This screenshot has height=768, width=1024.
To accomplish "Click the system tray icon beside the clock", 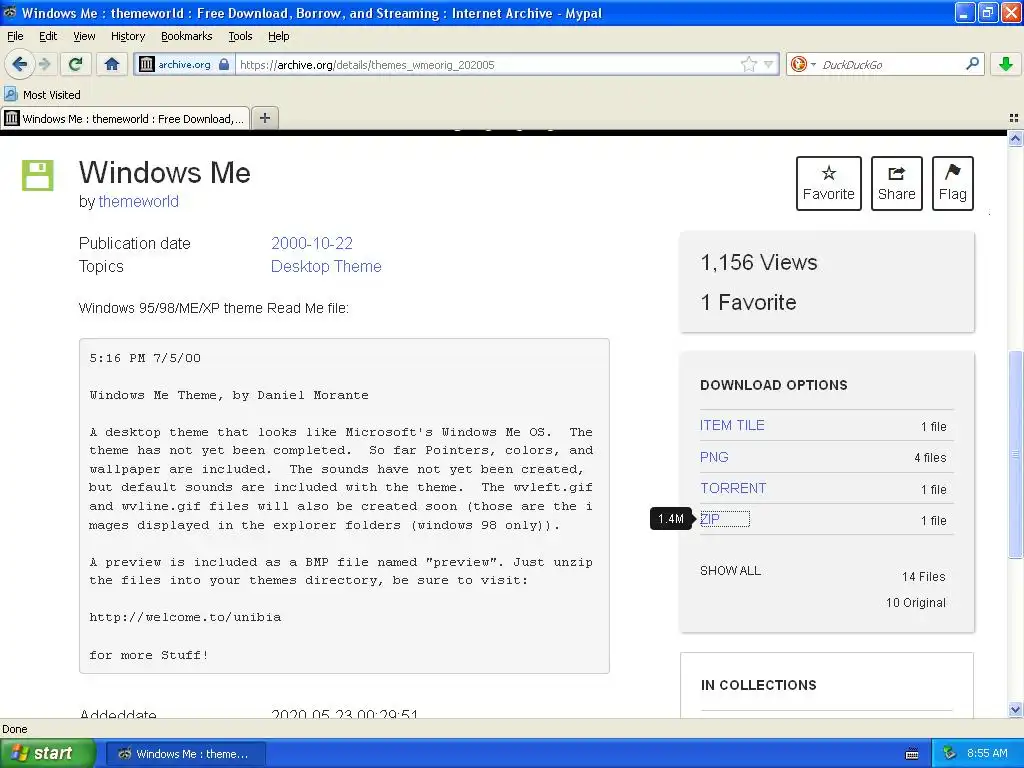I will [x=949, y=753].
